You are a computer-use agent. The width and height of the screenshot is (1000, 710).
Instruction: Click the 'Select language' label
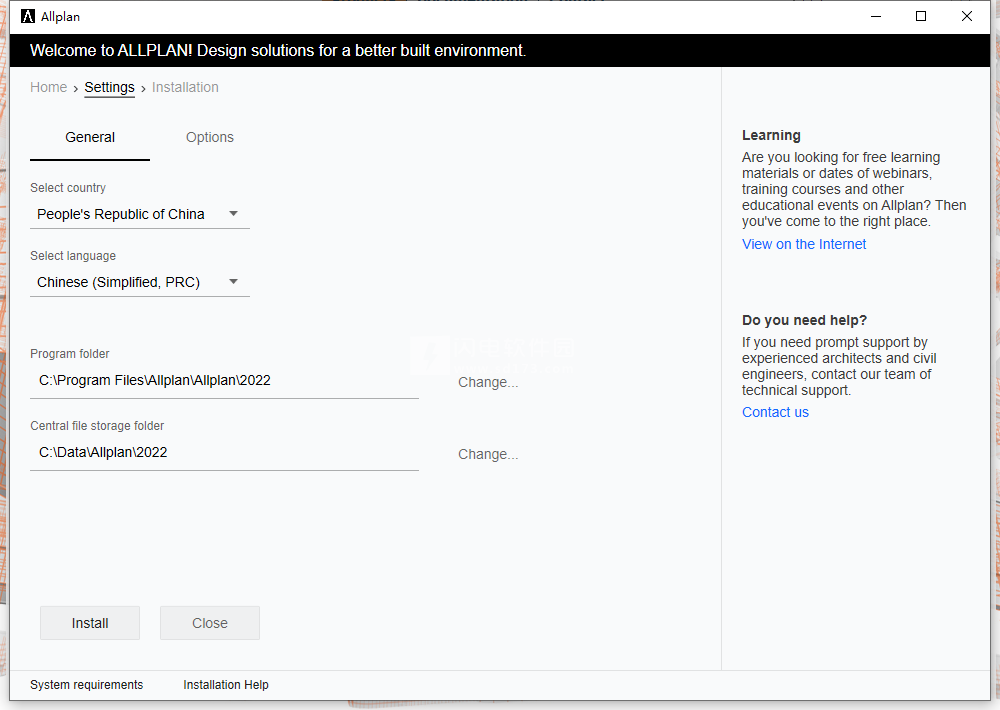pyautogui.click(x=73, y=256)
